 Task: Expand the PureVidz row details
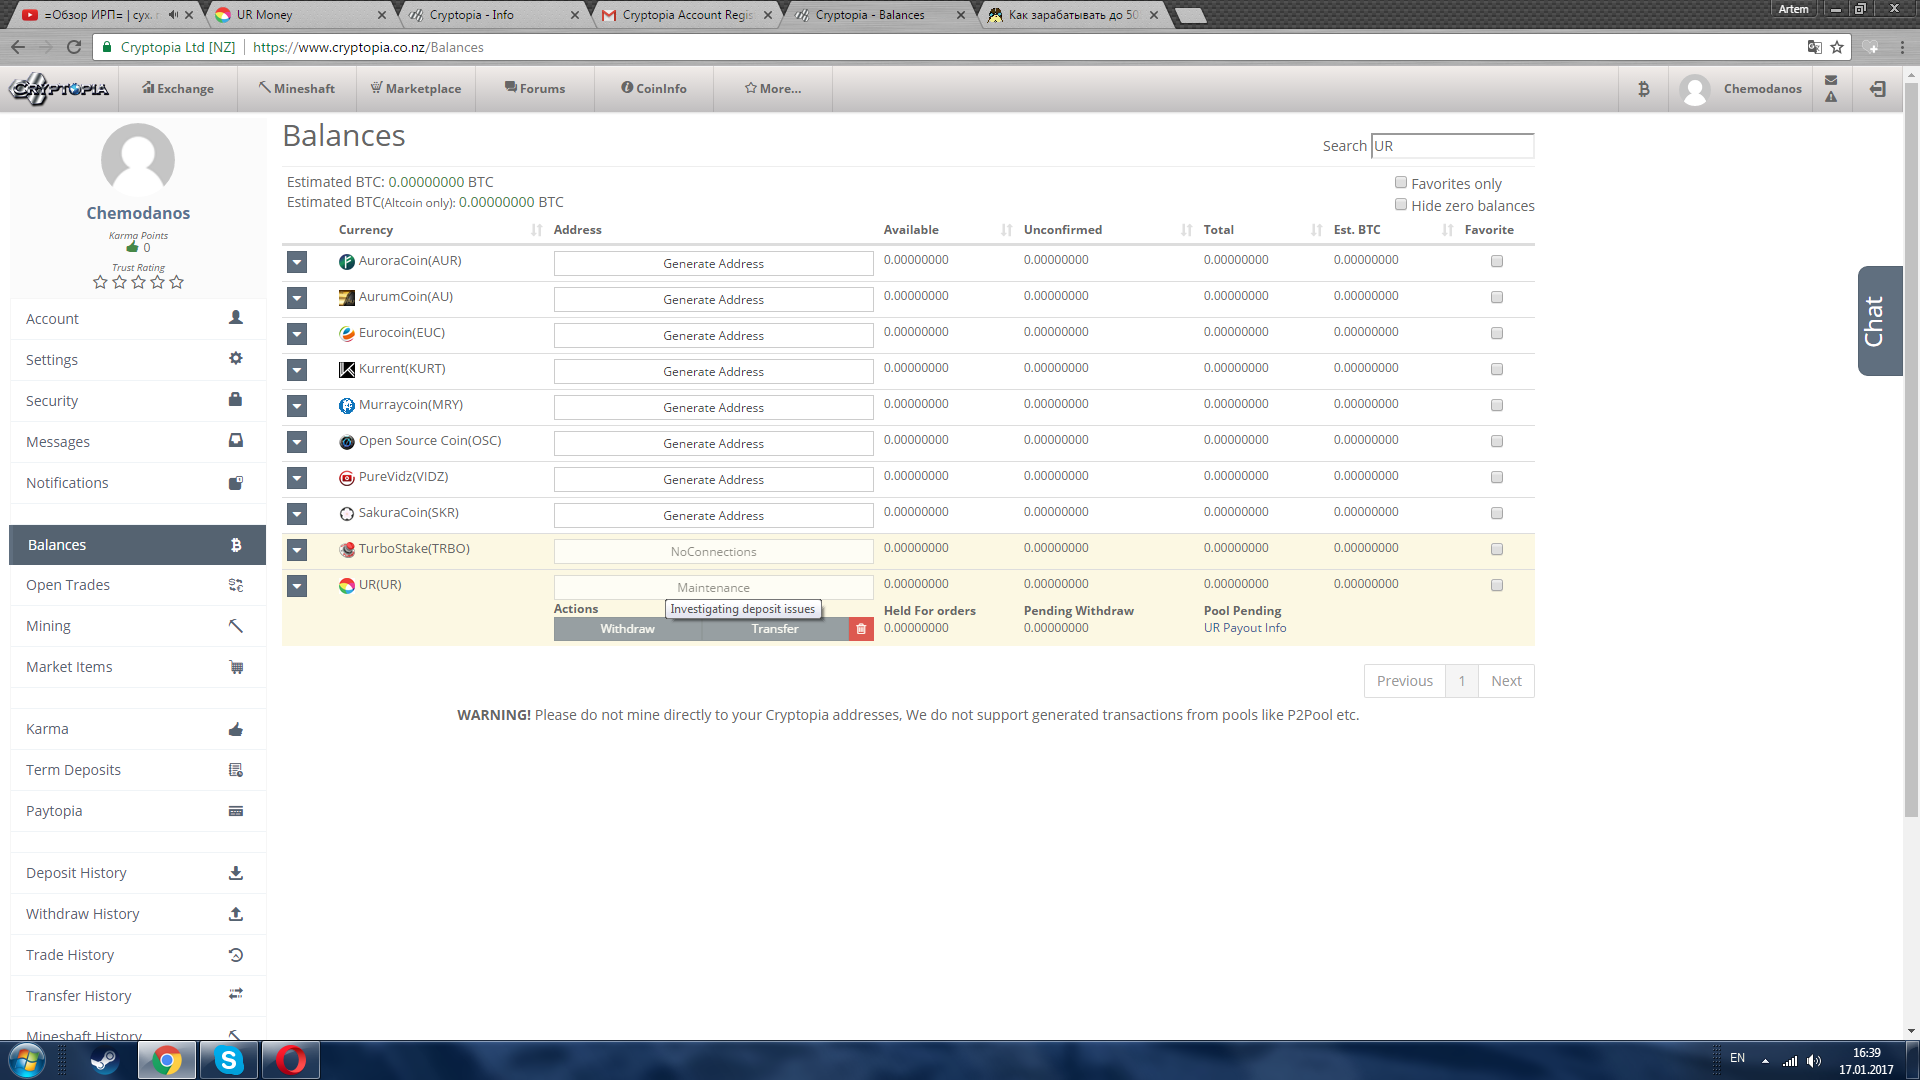click(297, 478)
